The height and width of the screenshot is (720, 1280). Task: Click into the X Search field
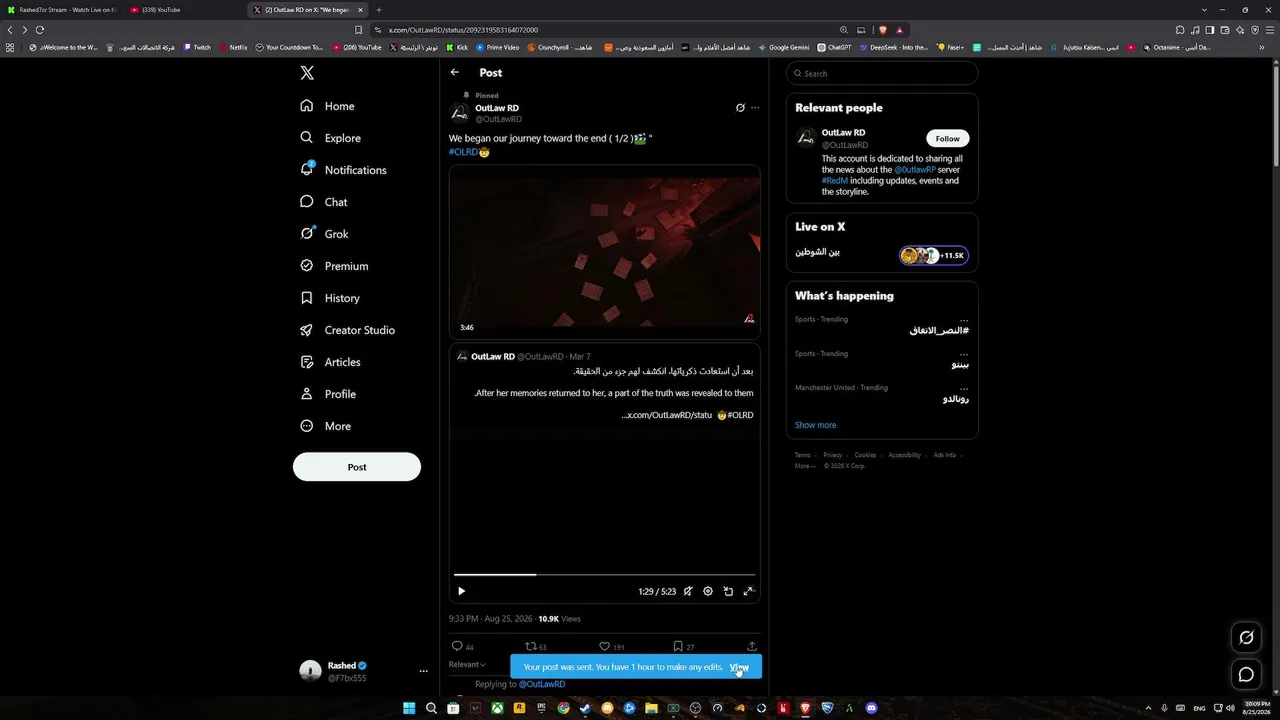(x=882, y=73)
